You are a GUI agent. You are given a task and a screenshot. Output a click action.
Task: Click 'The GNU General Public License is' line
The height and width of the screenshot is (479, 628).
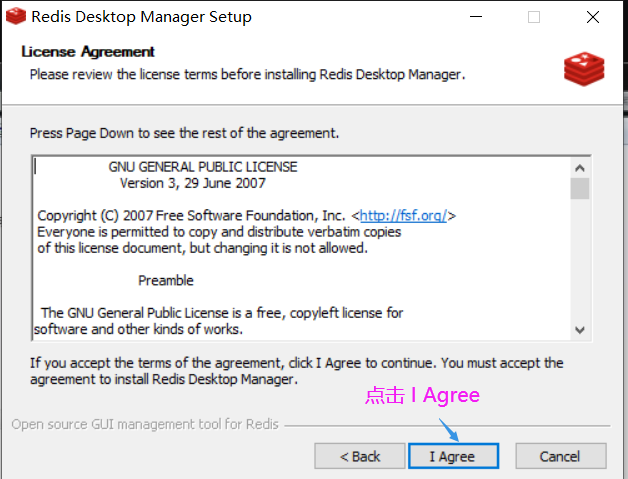222,313
